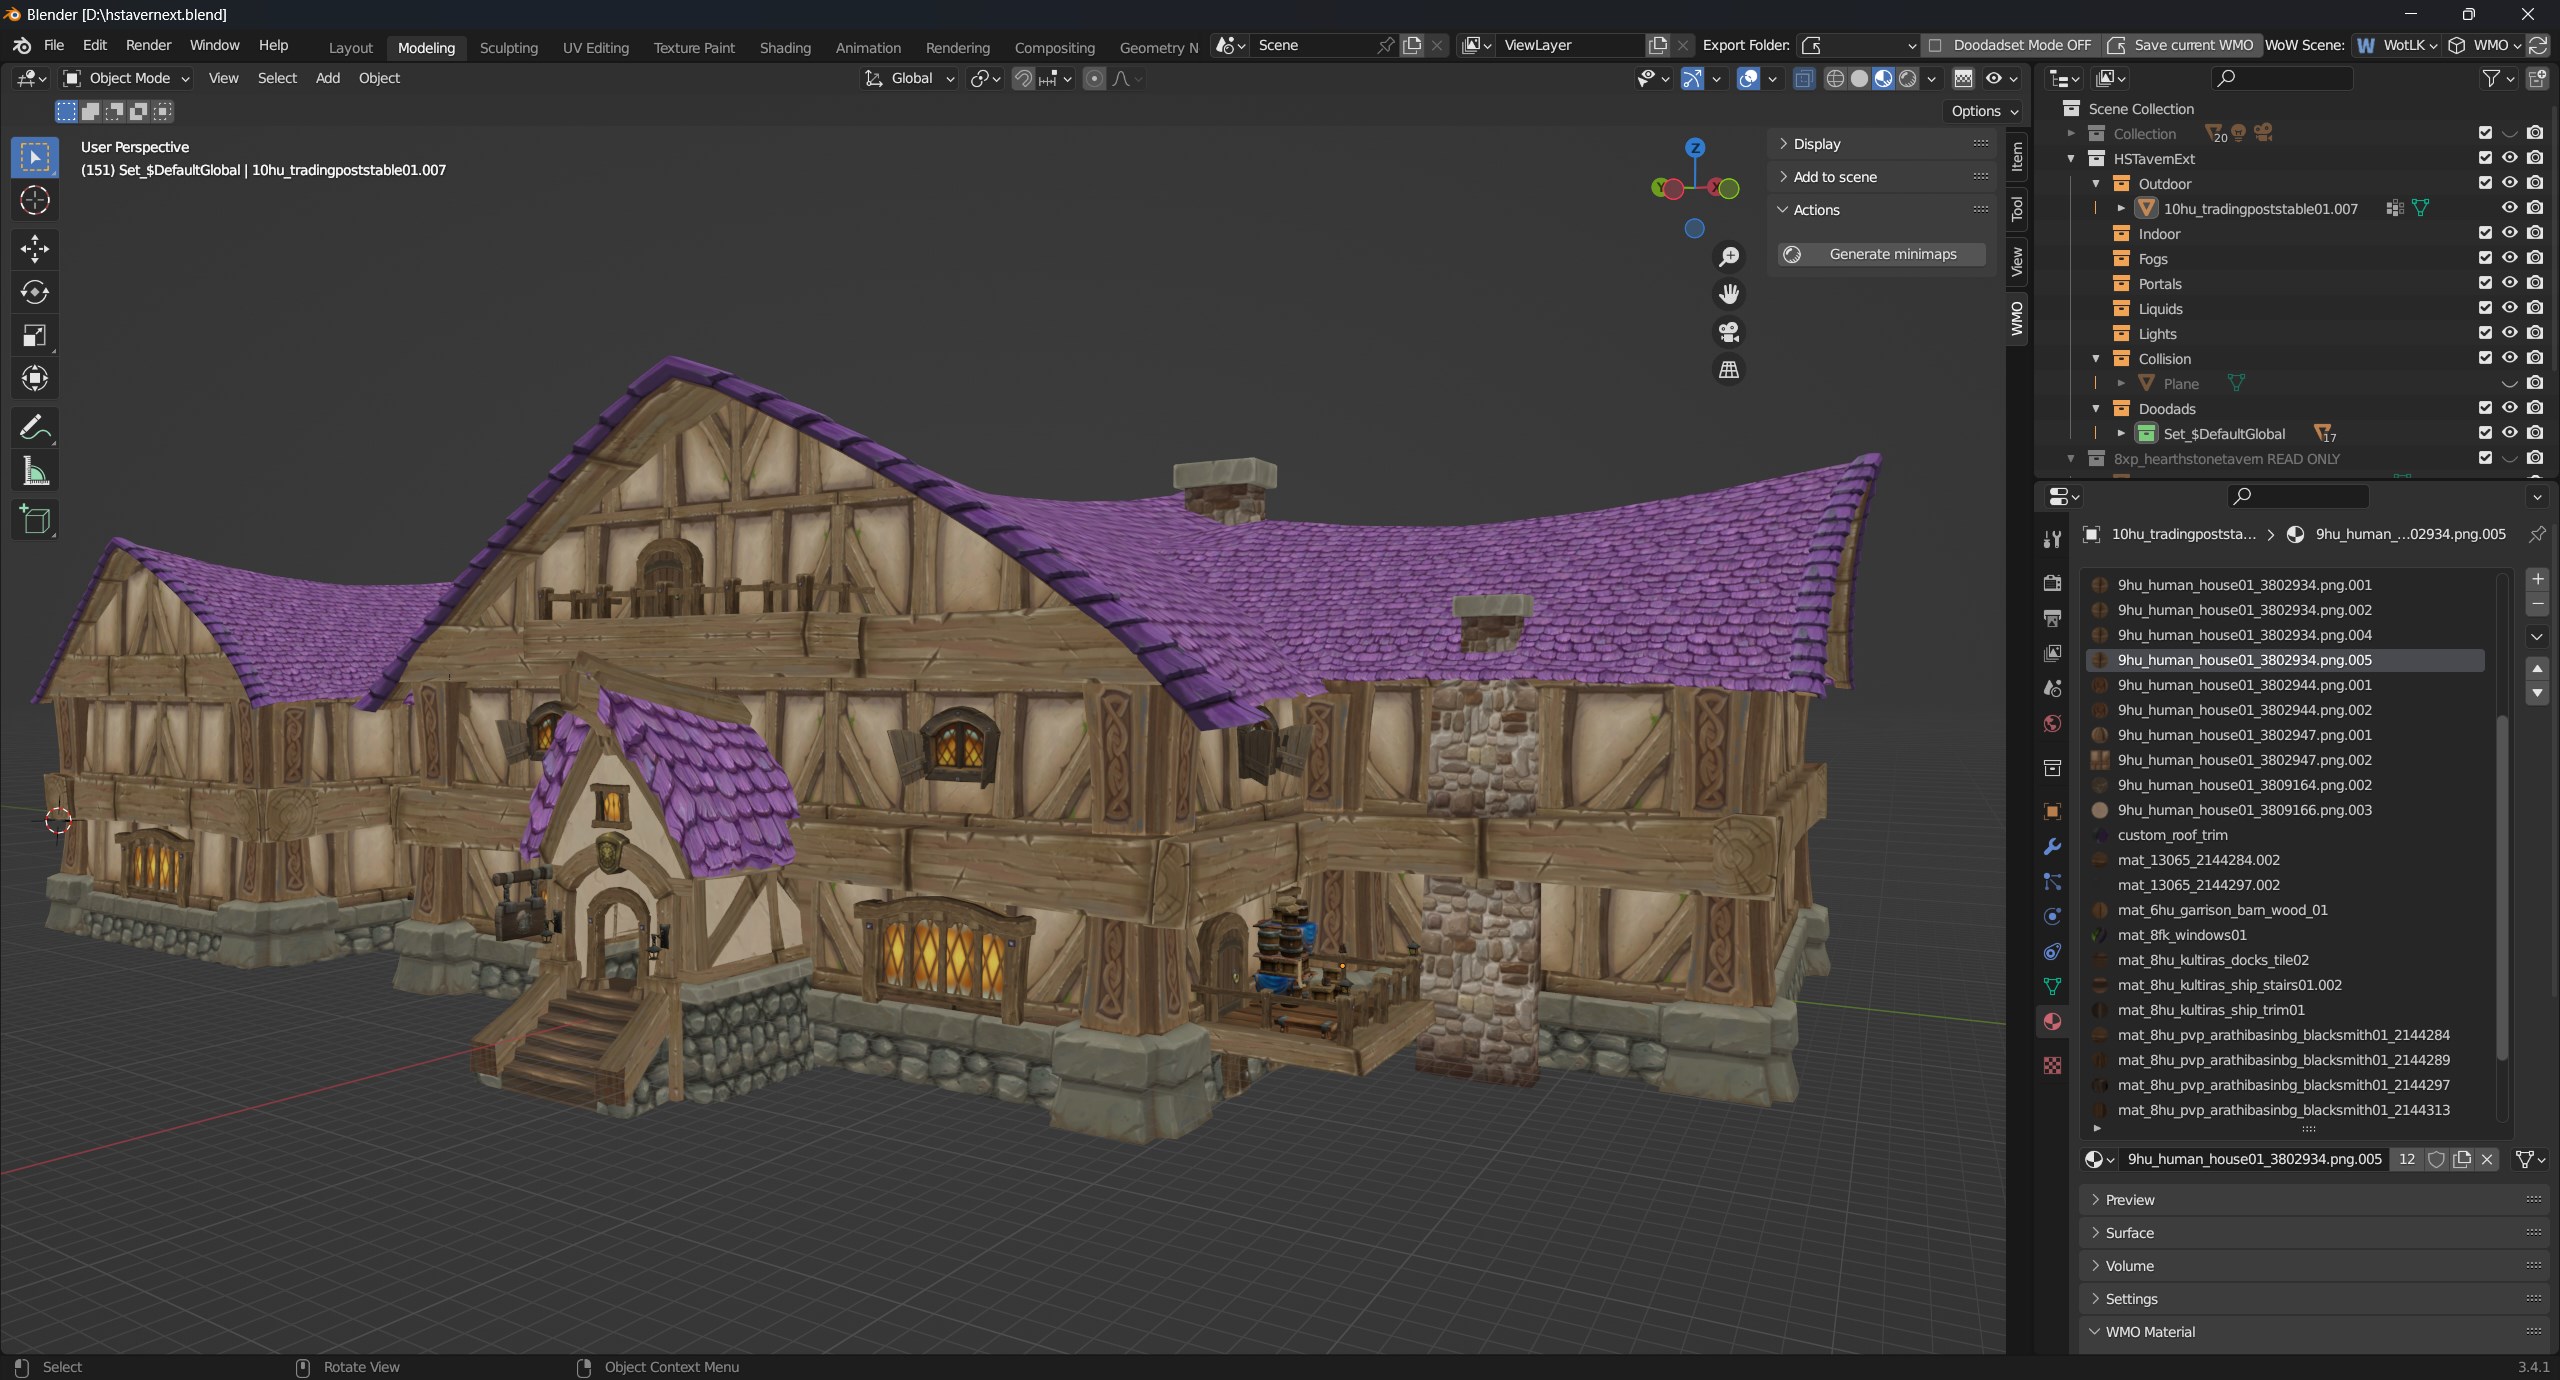Disable Portals collection in renders
The width and height of the screenshot is (2560, 1380).
2535,283
